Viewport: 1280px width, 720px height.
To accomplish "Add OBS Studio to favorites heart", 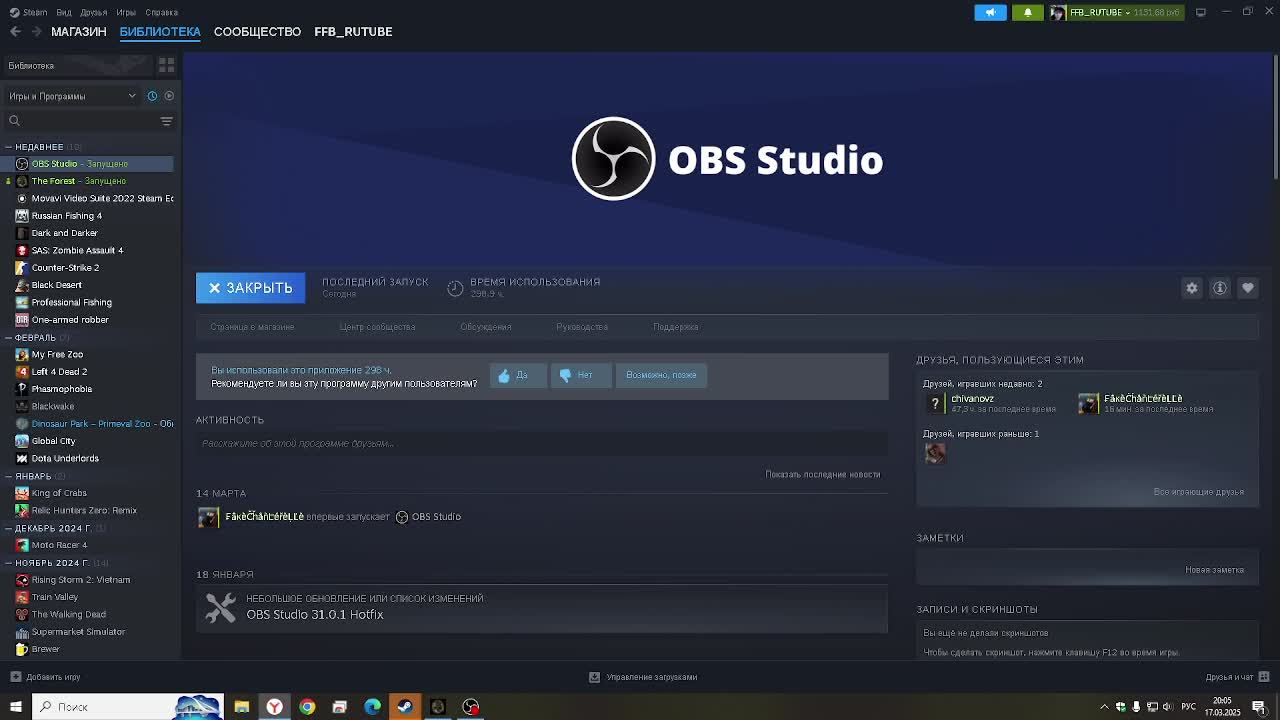I will 1247,288.
